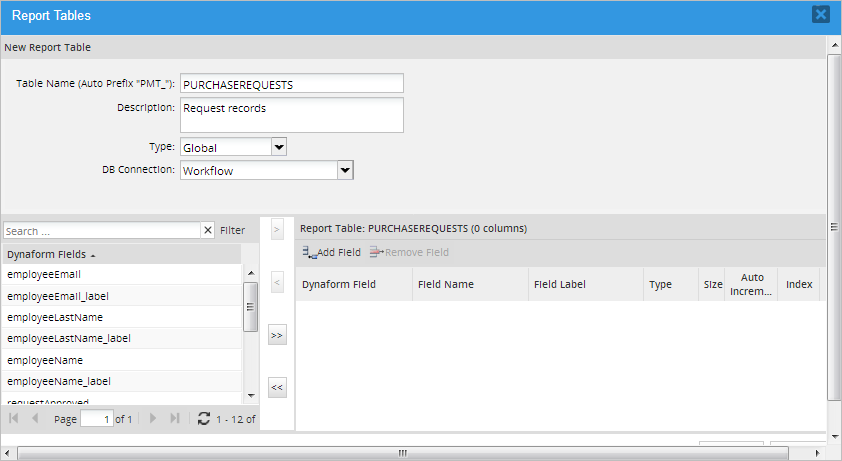
Task: Move all fields right with the >> button
Action: click(x=277, y=335)
